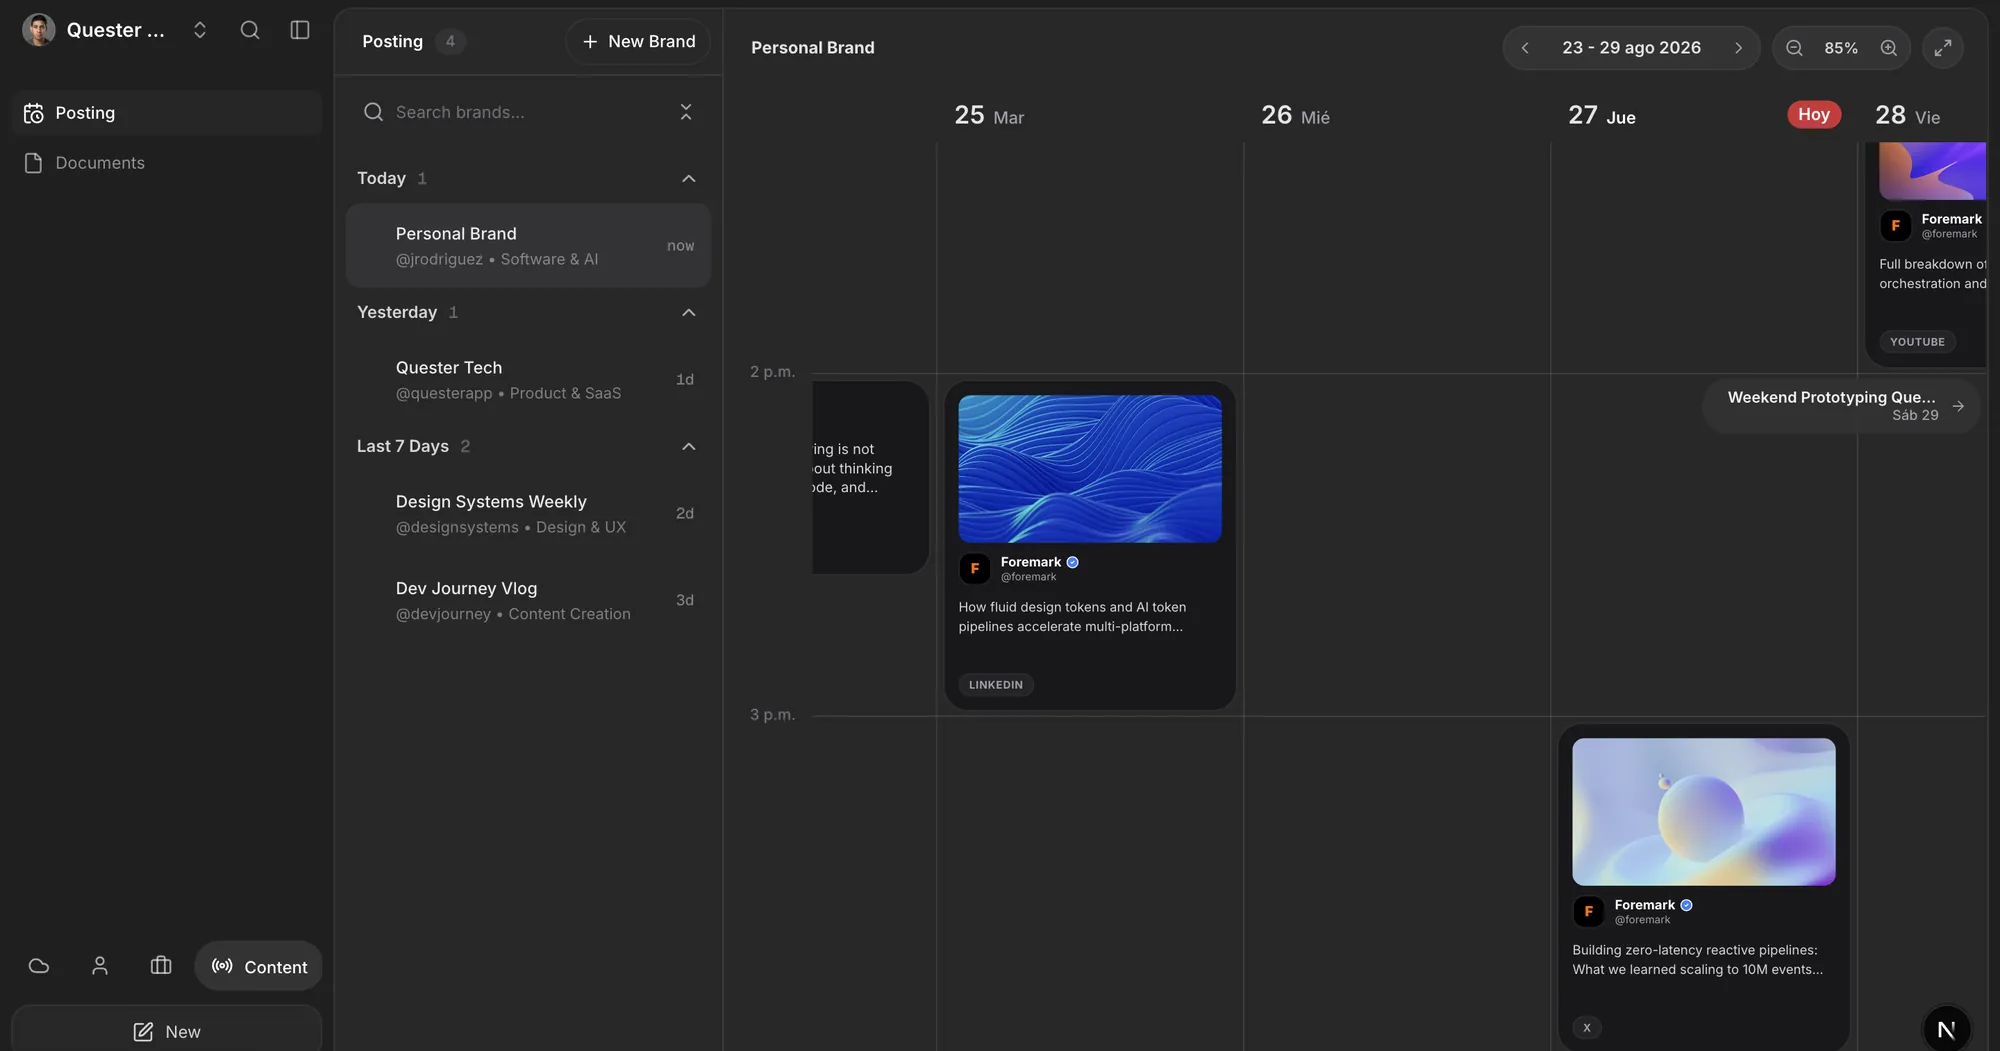
Task: Zoom out the calendar view
Action: point(1794,48)
